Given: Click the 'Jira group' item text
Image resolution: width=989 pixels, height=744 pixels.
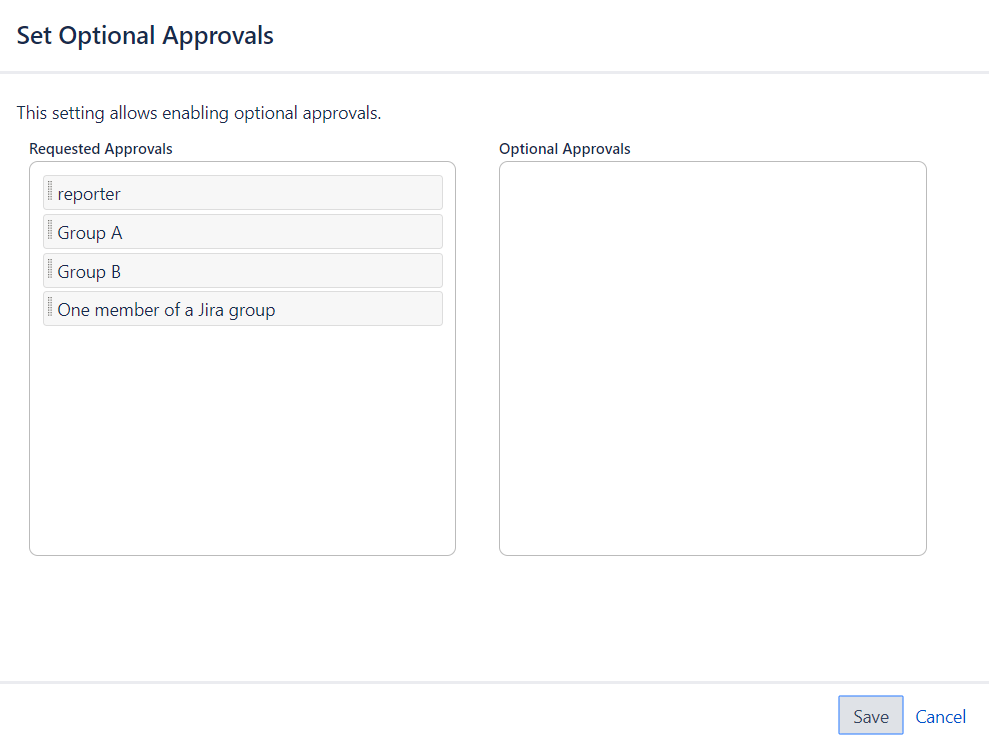Looking at the screenshot, I should pos(166,310).
